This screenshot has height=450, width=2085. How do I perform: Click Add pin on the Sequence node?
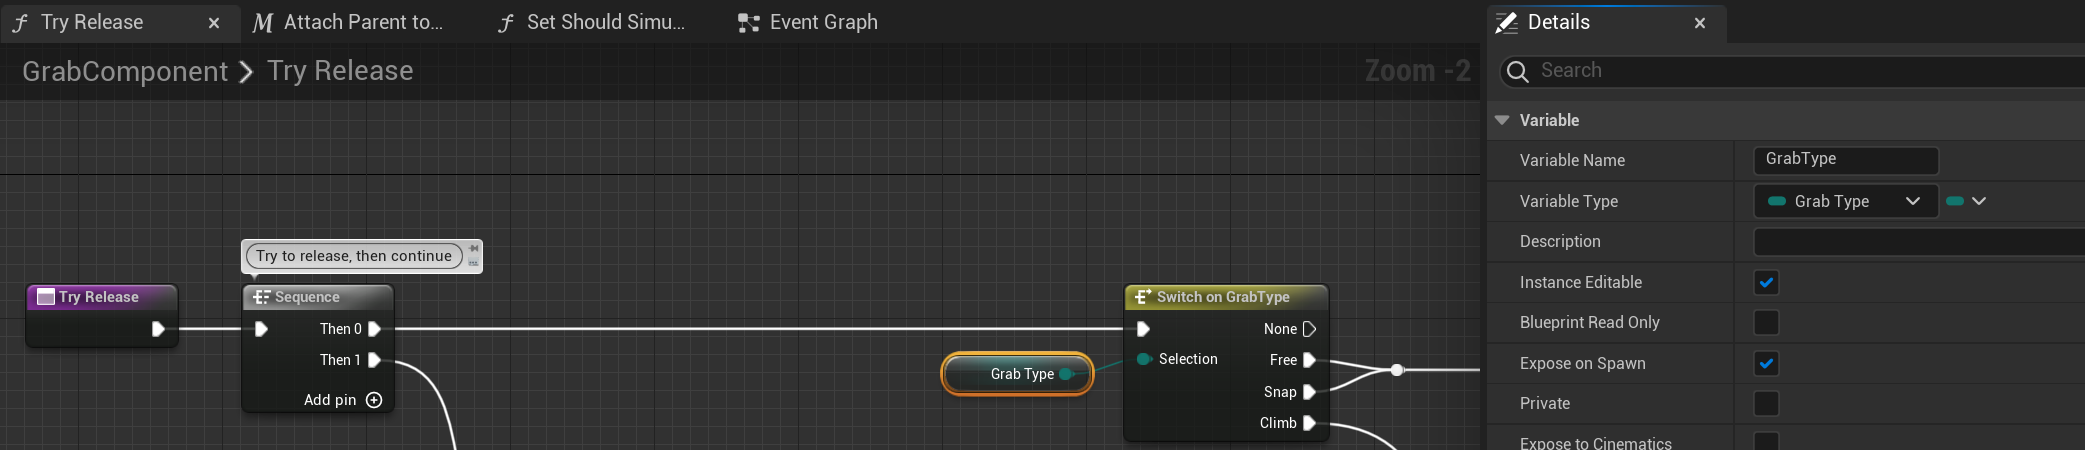click(x=343, y=400)
